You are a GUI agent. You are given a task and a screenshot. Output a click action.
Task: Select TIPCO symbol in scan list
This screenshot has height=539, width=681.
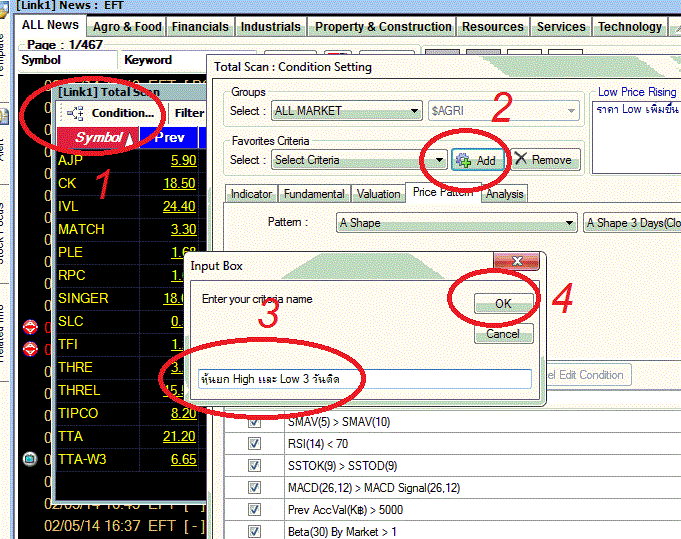pos(78,413)
